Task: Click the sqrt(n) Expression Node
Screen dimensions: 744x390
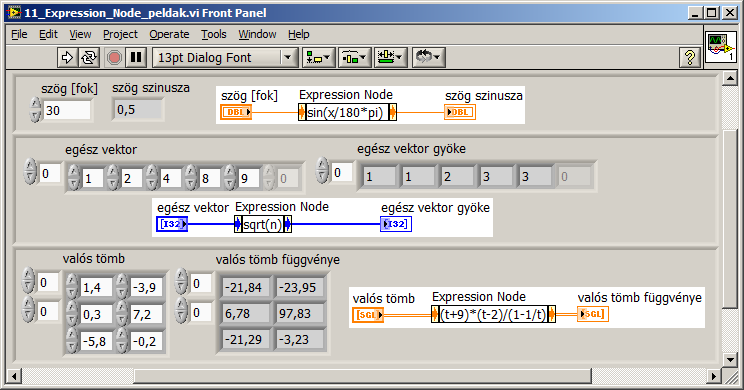Action: click(263, 224)
